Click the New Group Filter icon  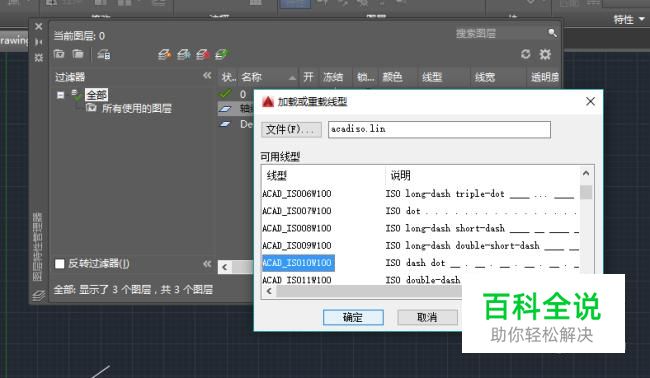(x=78, y=54)
